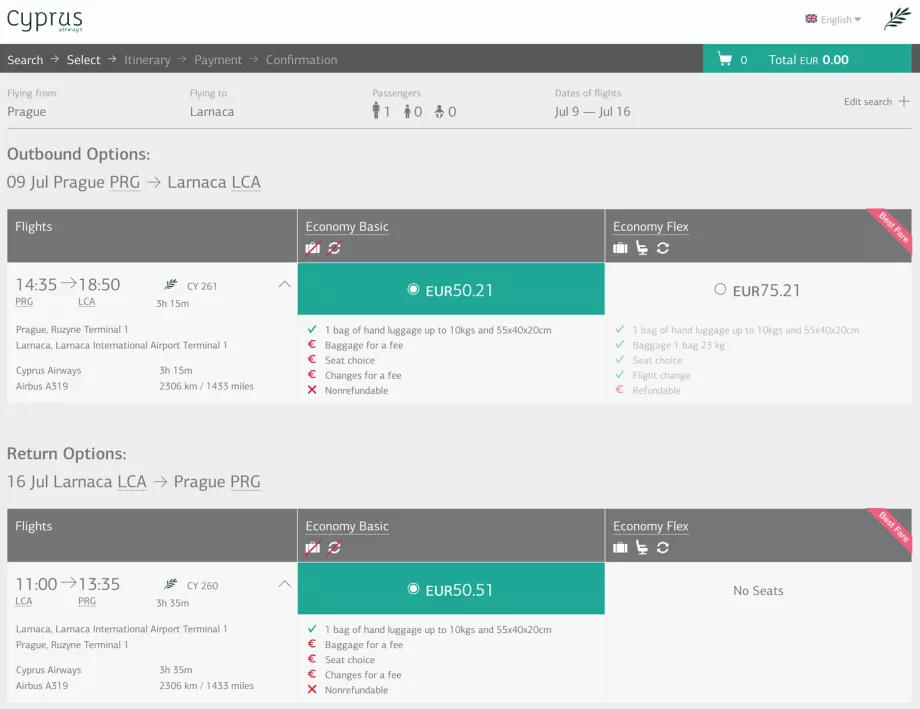Click the outbound Economy Flex header link
Screen dimensions: 920x709
[650, 227]
